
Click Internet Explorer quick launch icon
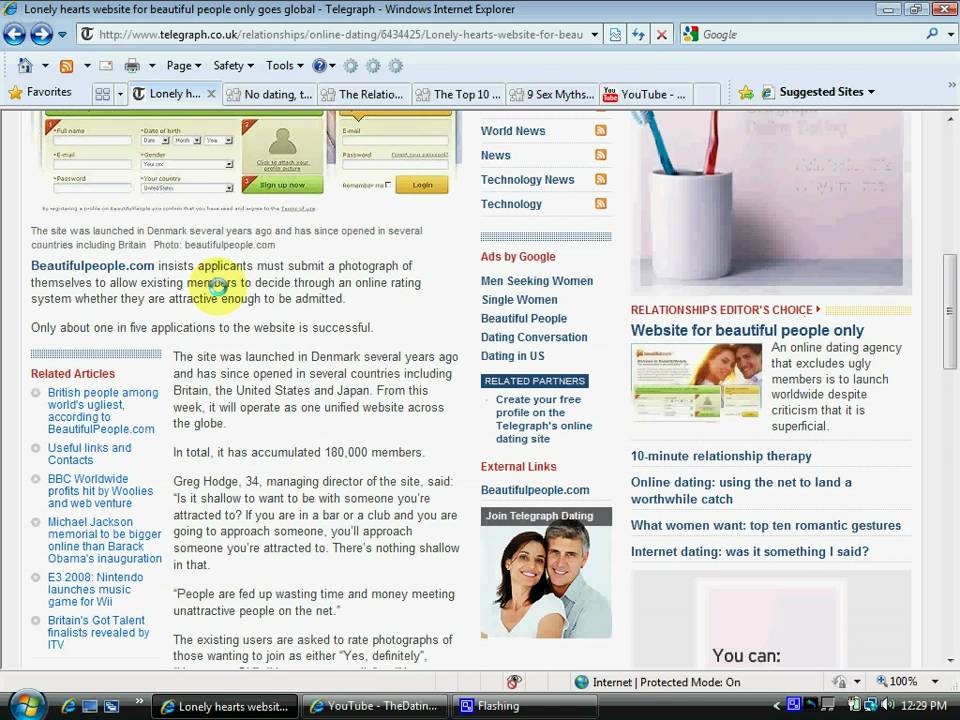pos(68,706)
